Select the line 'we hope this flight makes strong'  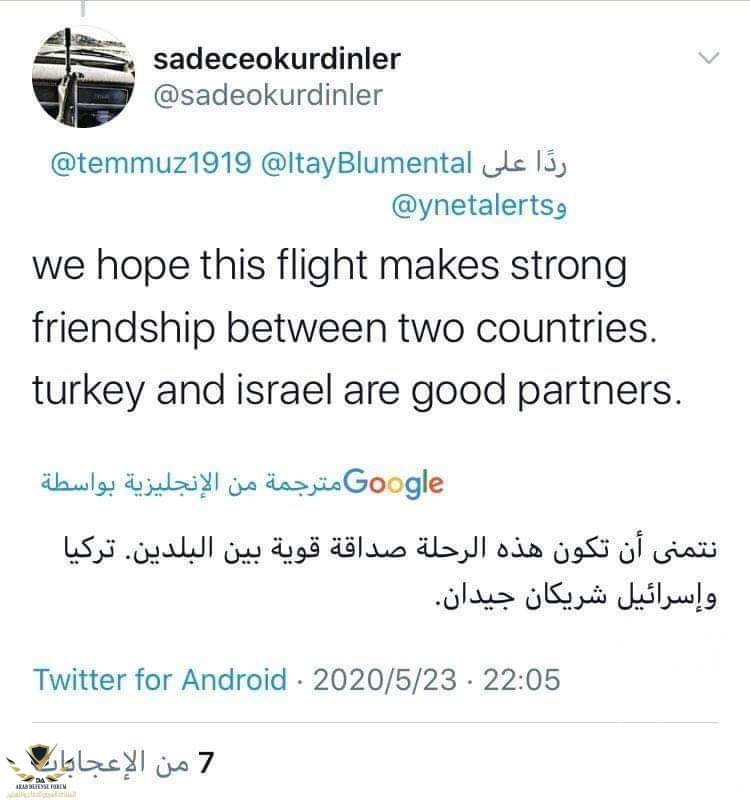327,268
